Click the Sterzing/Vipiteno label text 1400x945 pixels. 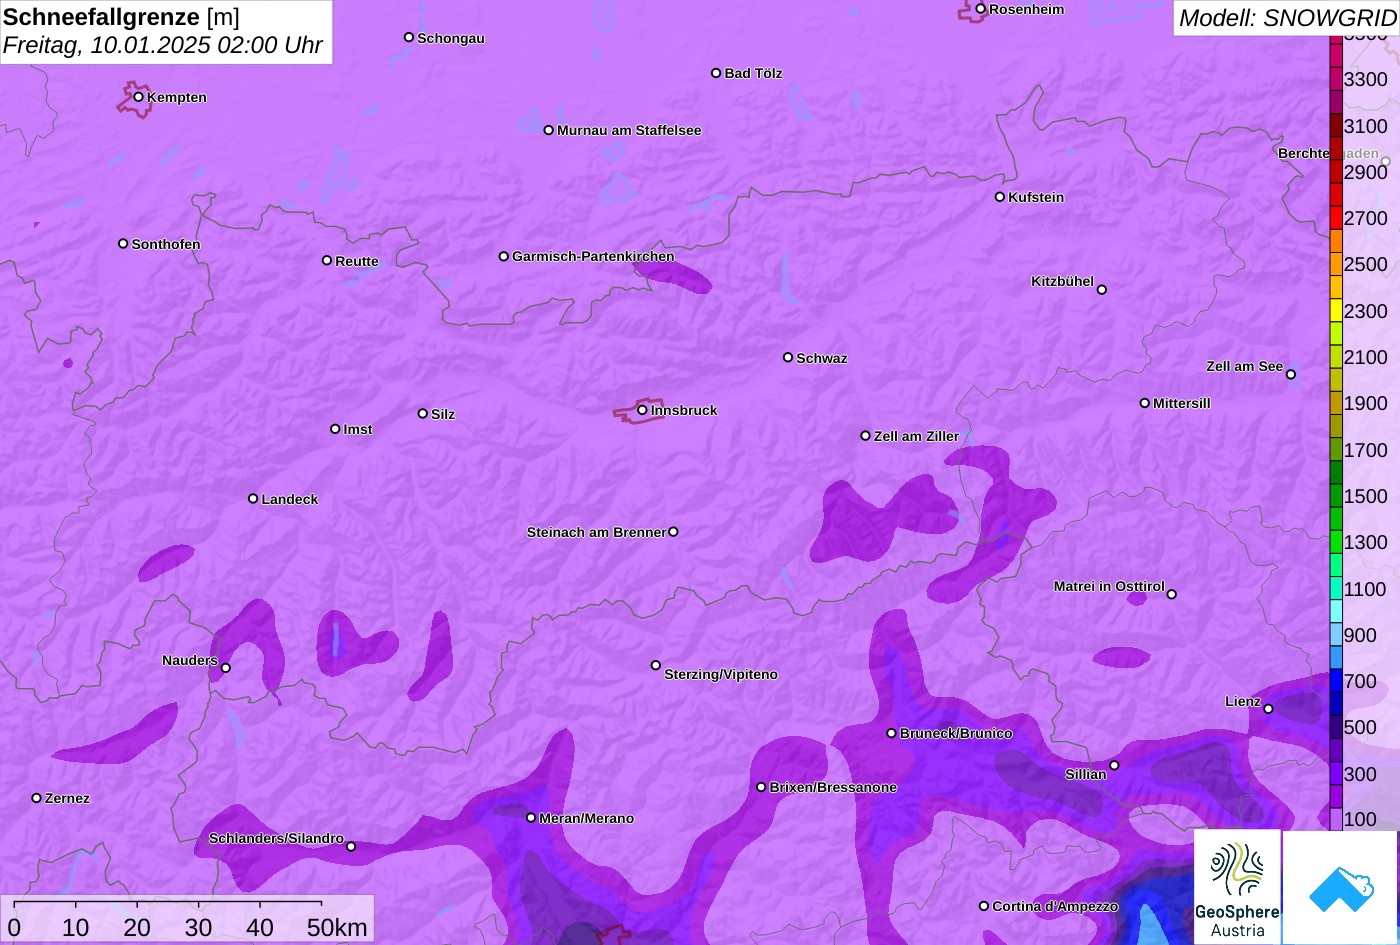point(721,675)
